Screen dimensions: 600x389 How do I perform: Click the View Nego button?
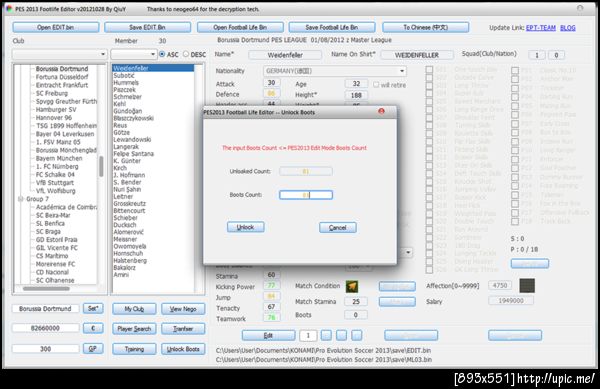click(x=183, y=309)
